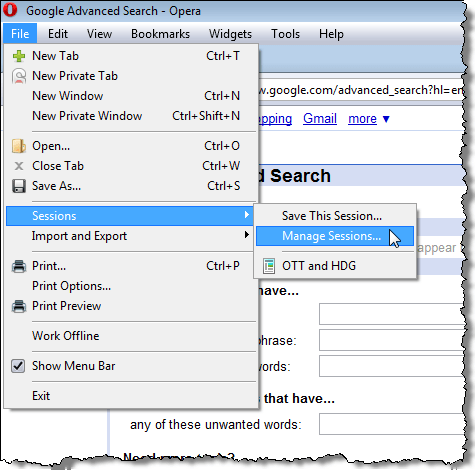Screen dimensions: 475x470
Task: Open the Google 'more' dropdown arrow
Action: [x=386, y=119]
